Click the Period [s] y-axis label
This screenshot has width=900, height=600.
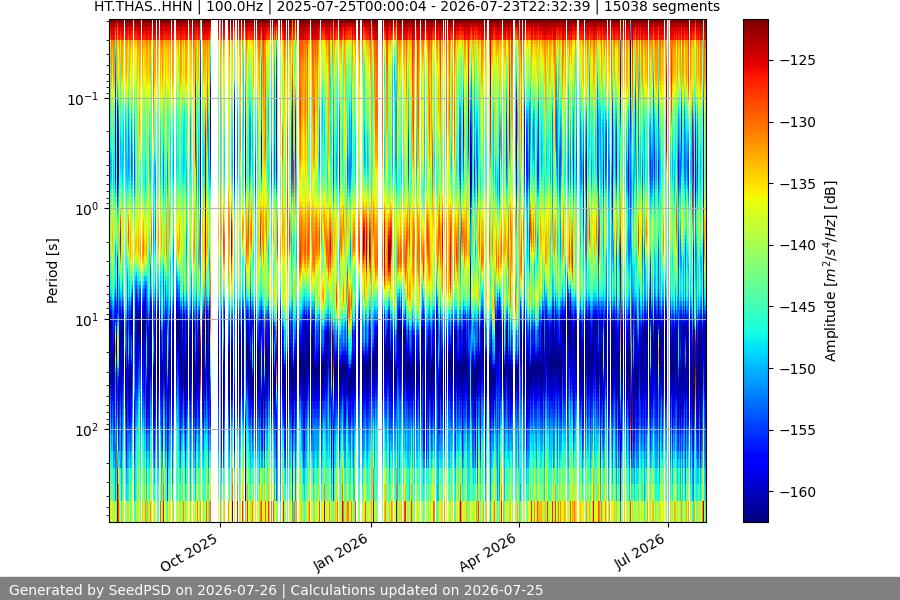coord(52,271)
